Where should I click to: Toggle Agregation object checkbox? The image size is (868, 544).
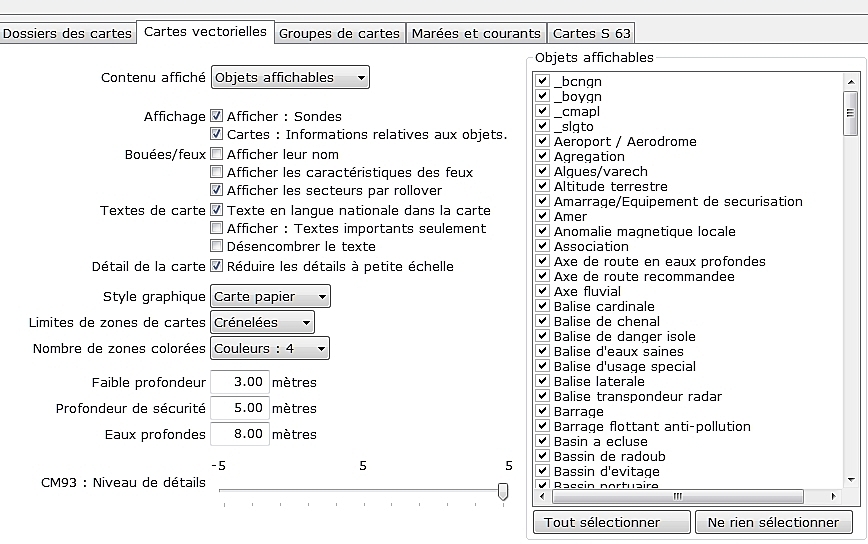[542, 156]
